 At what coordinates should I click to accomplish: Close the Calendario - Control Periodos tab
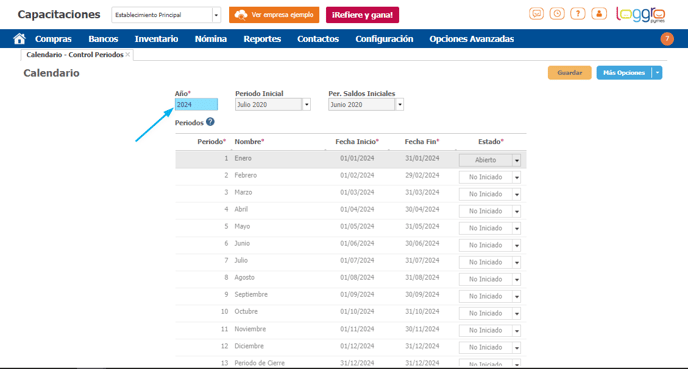point(128,54)
